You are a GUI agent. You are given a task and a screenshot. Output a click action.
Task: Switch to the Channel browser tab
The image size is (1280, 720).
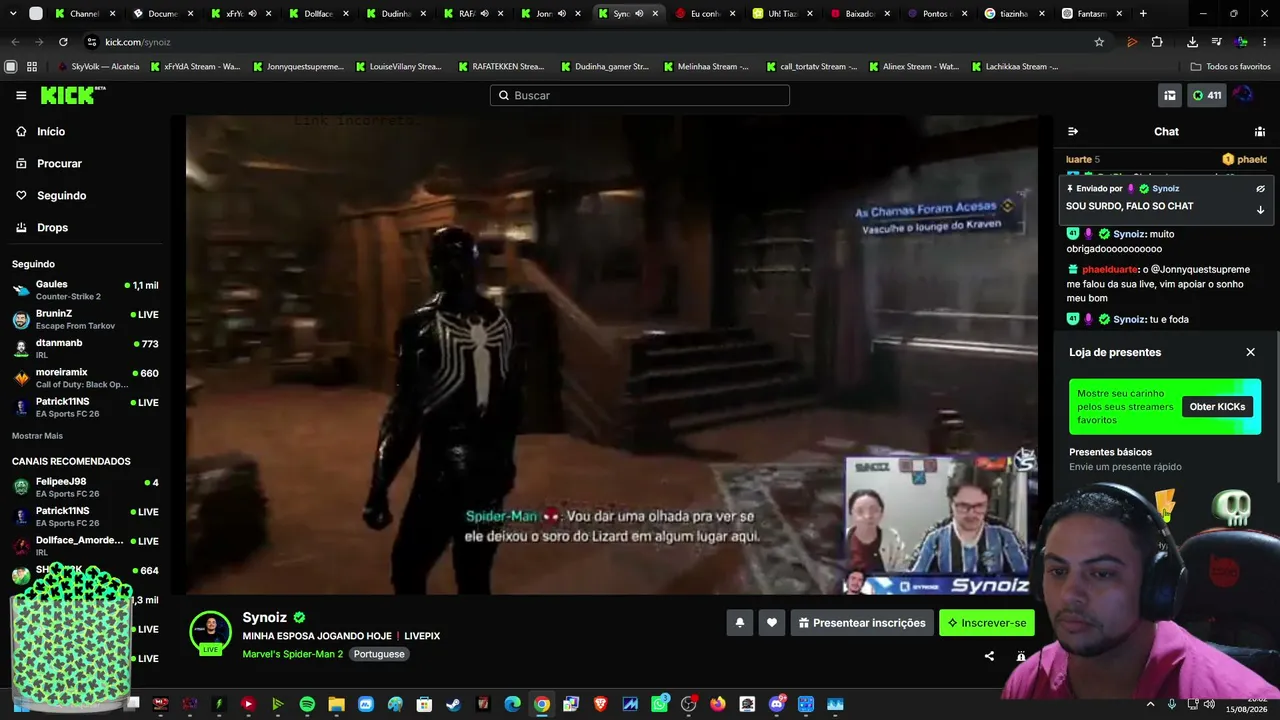[86, 14]
